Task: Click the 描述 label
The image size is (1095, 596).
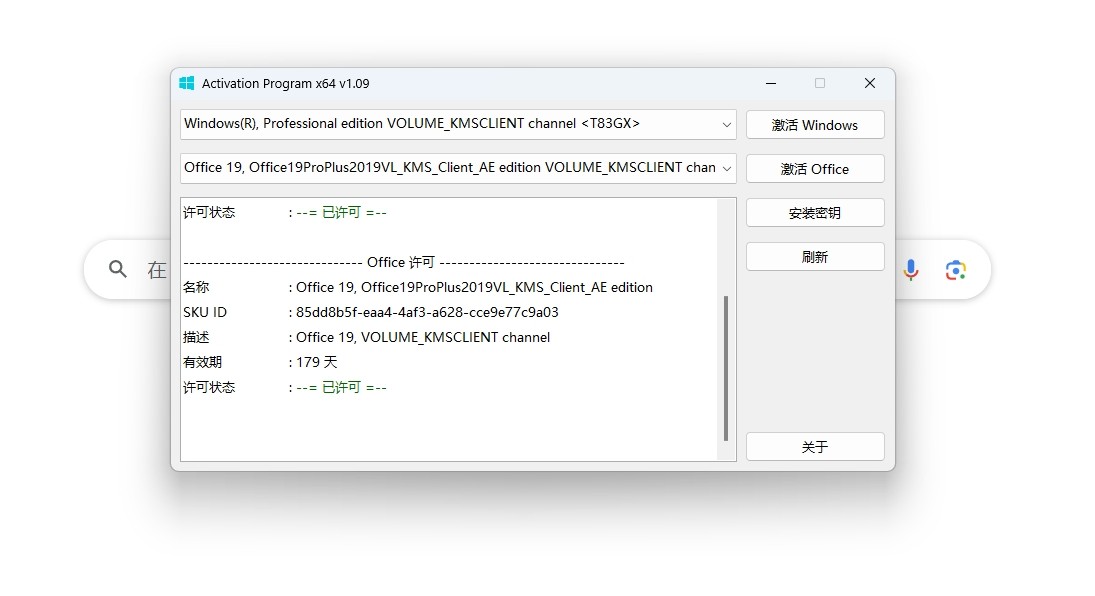Action: tap(196, 337)
